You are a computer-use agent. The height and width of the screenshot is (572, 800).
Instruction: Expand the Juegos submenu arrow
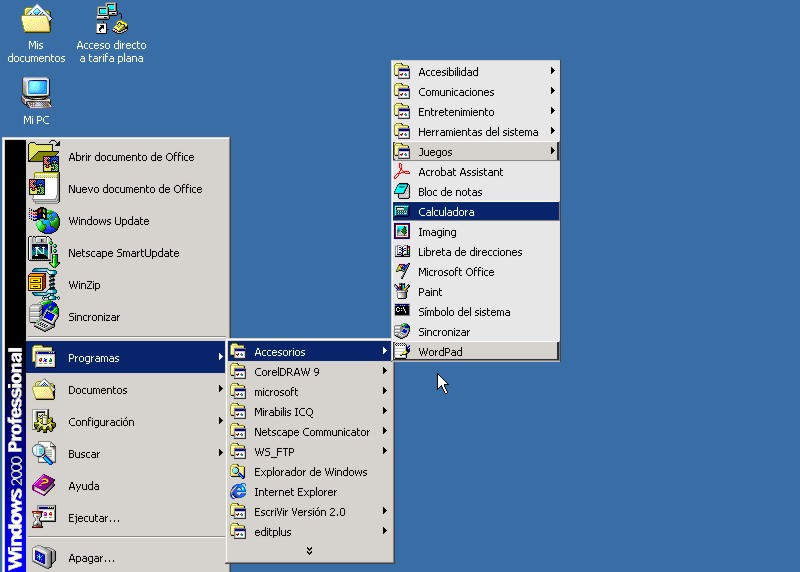[553, 151]
